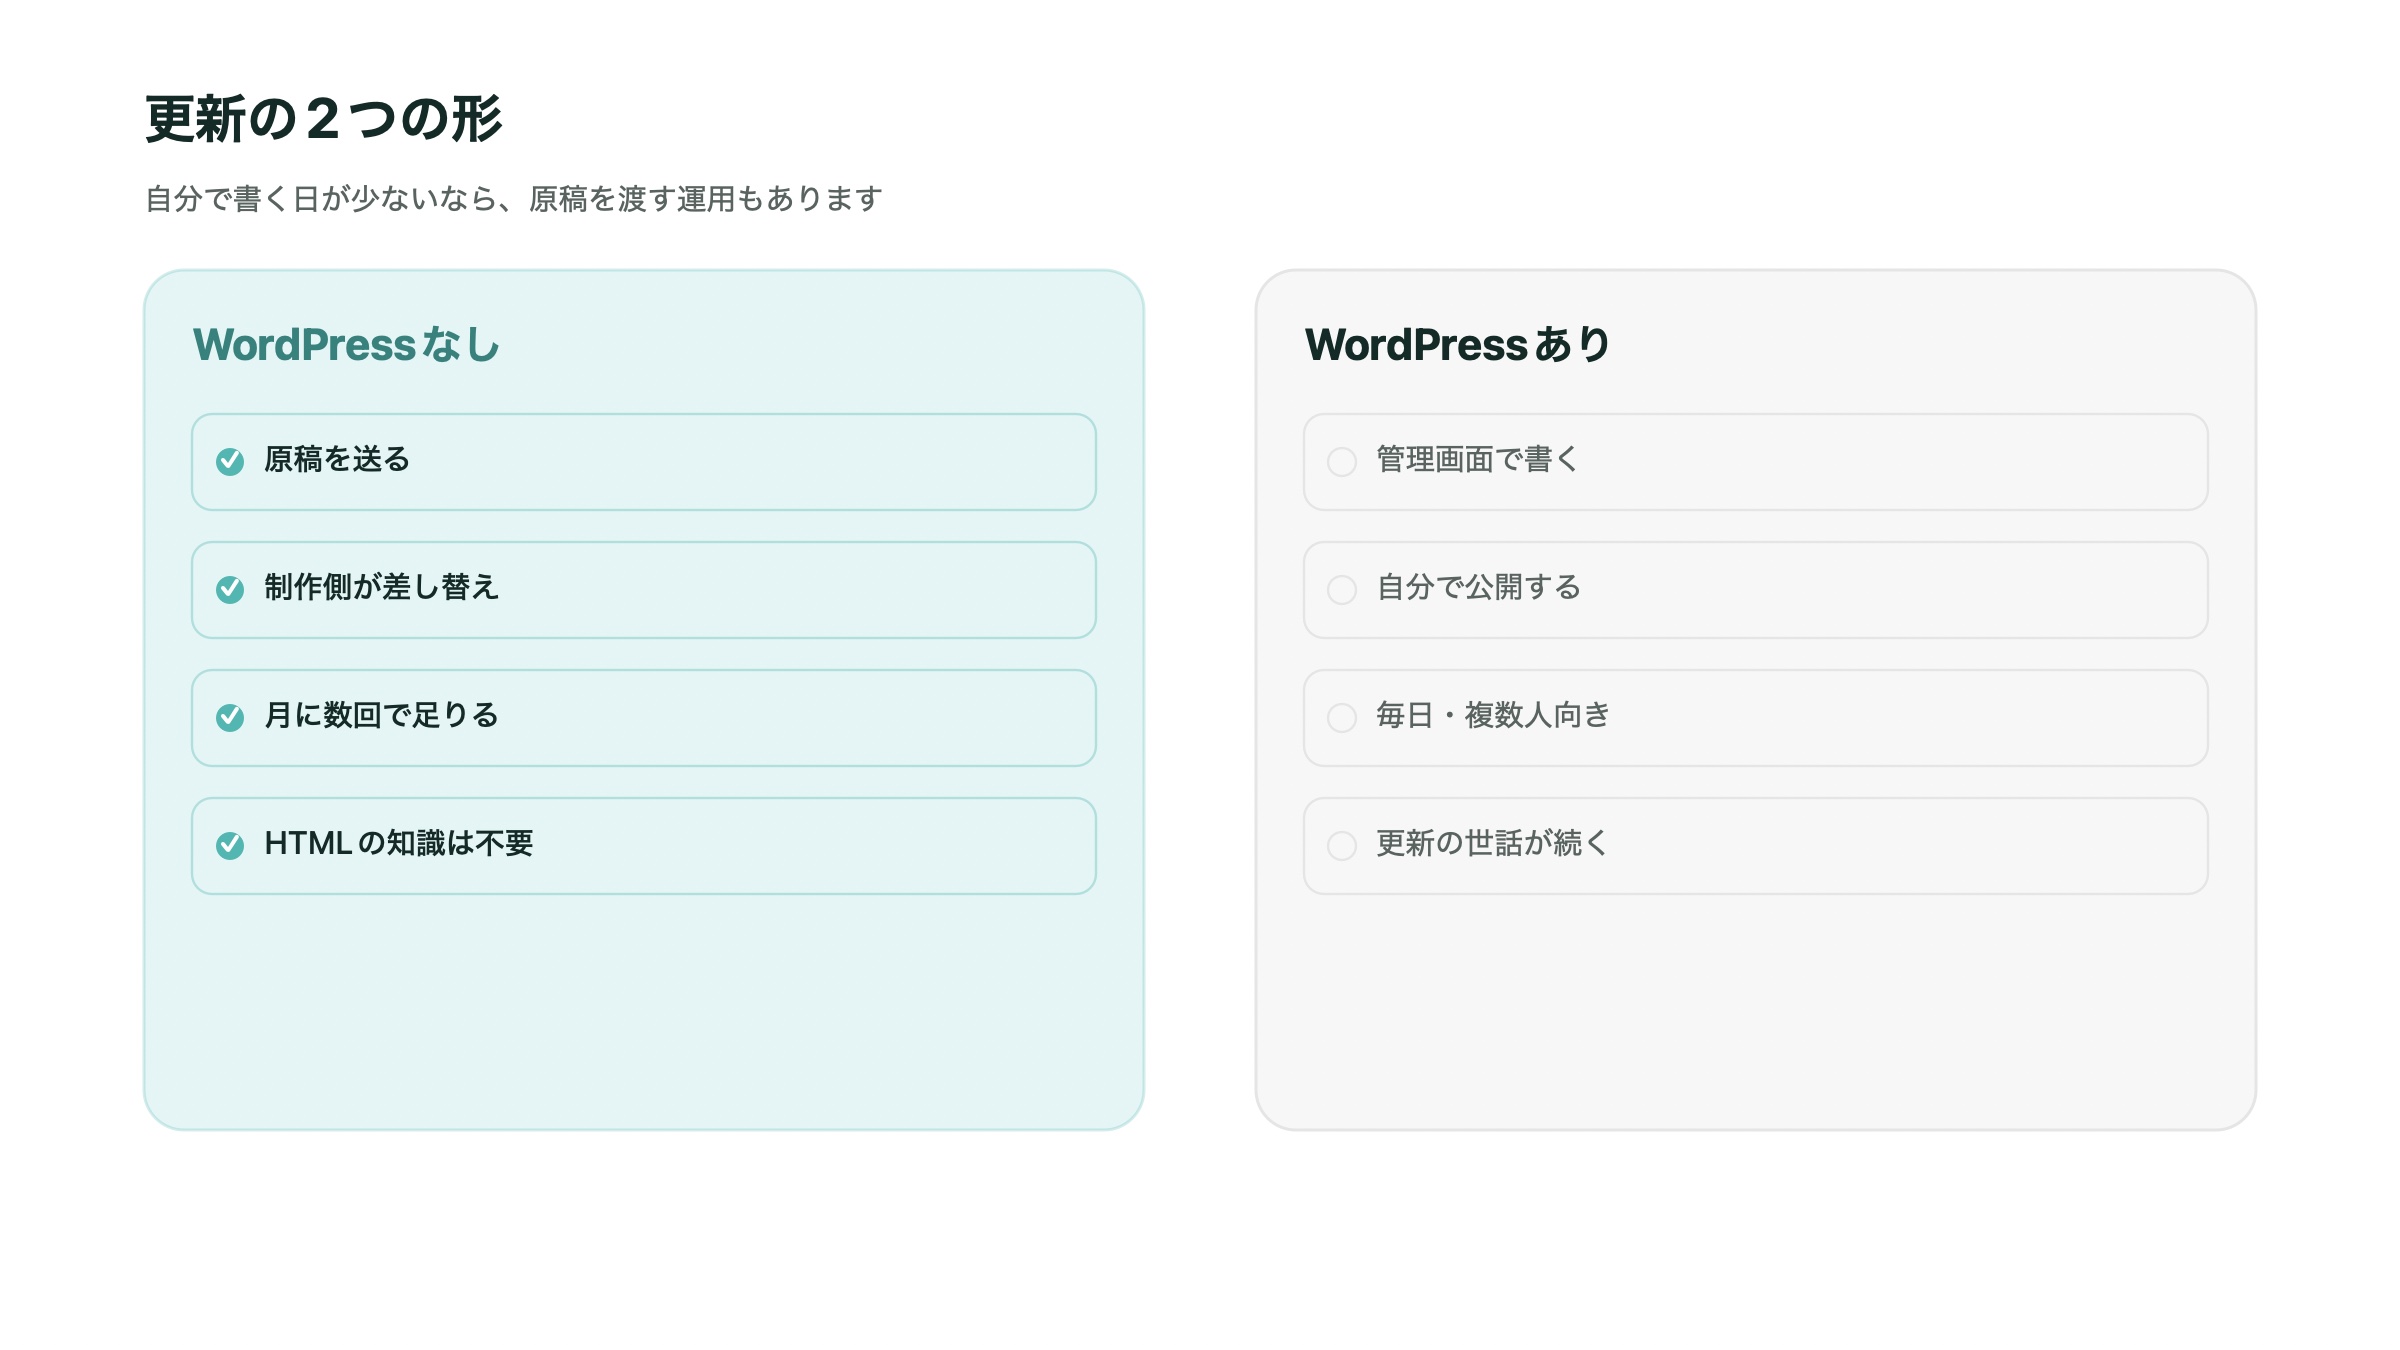Viewport: 2400px width, 1350px height.
Task: Select the empty circle beside 管理画面で書く
Action: tap(1342, 461)
